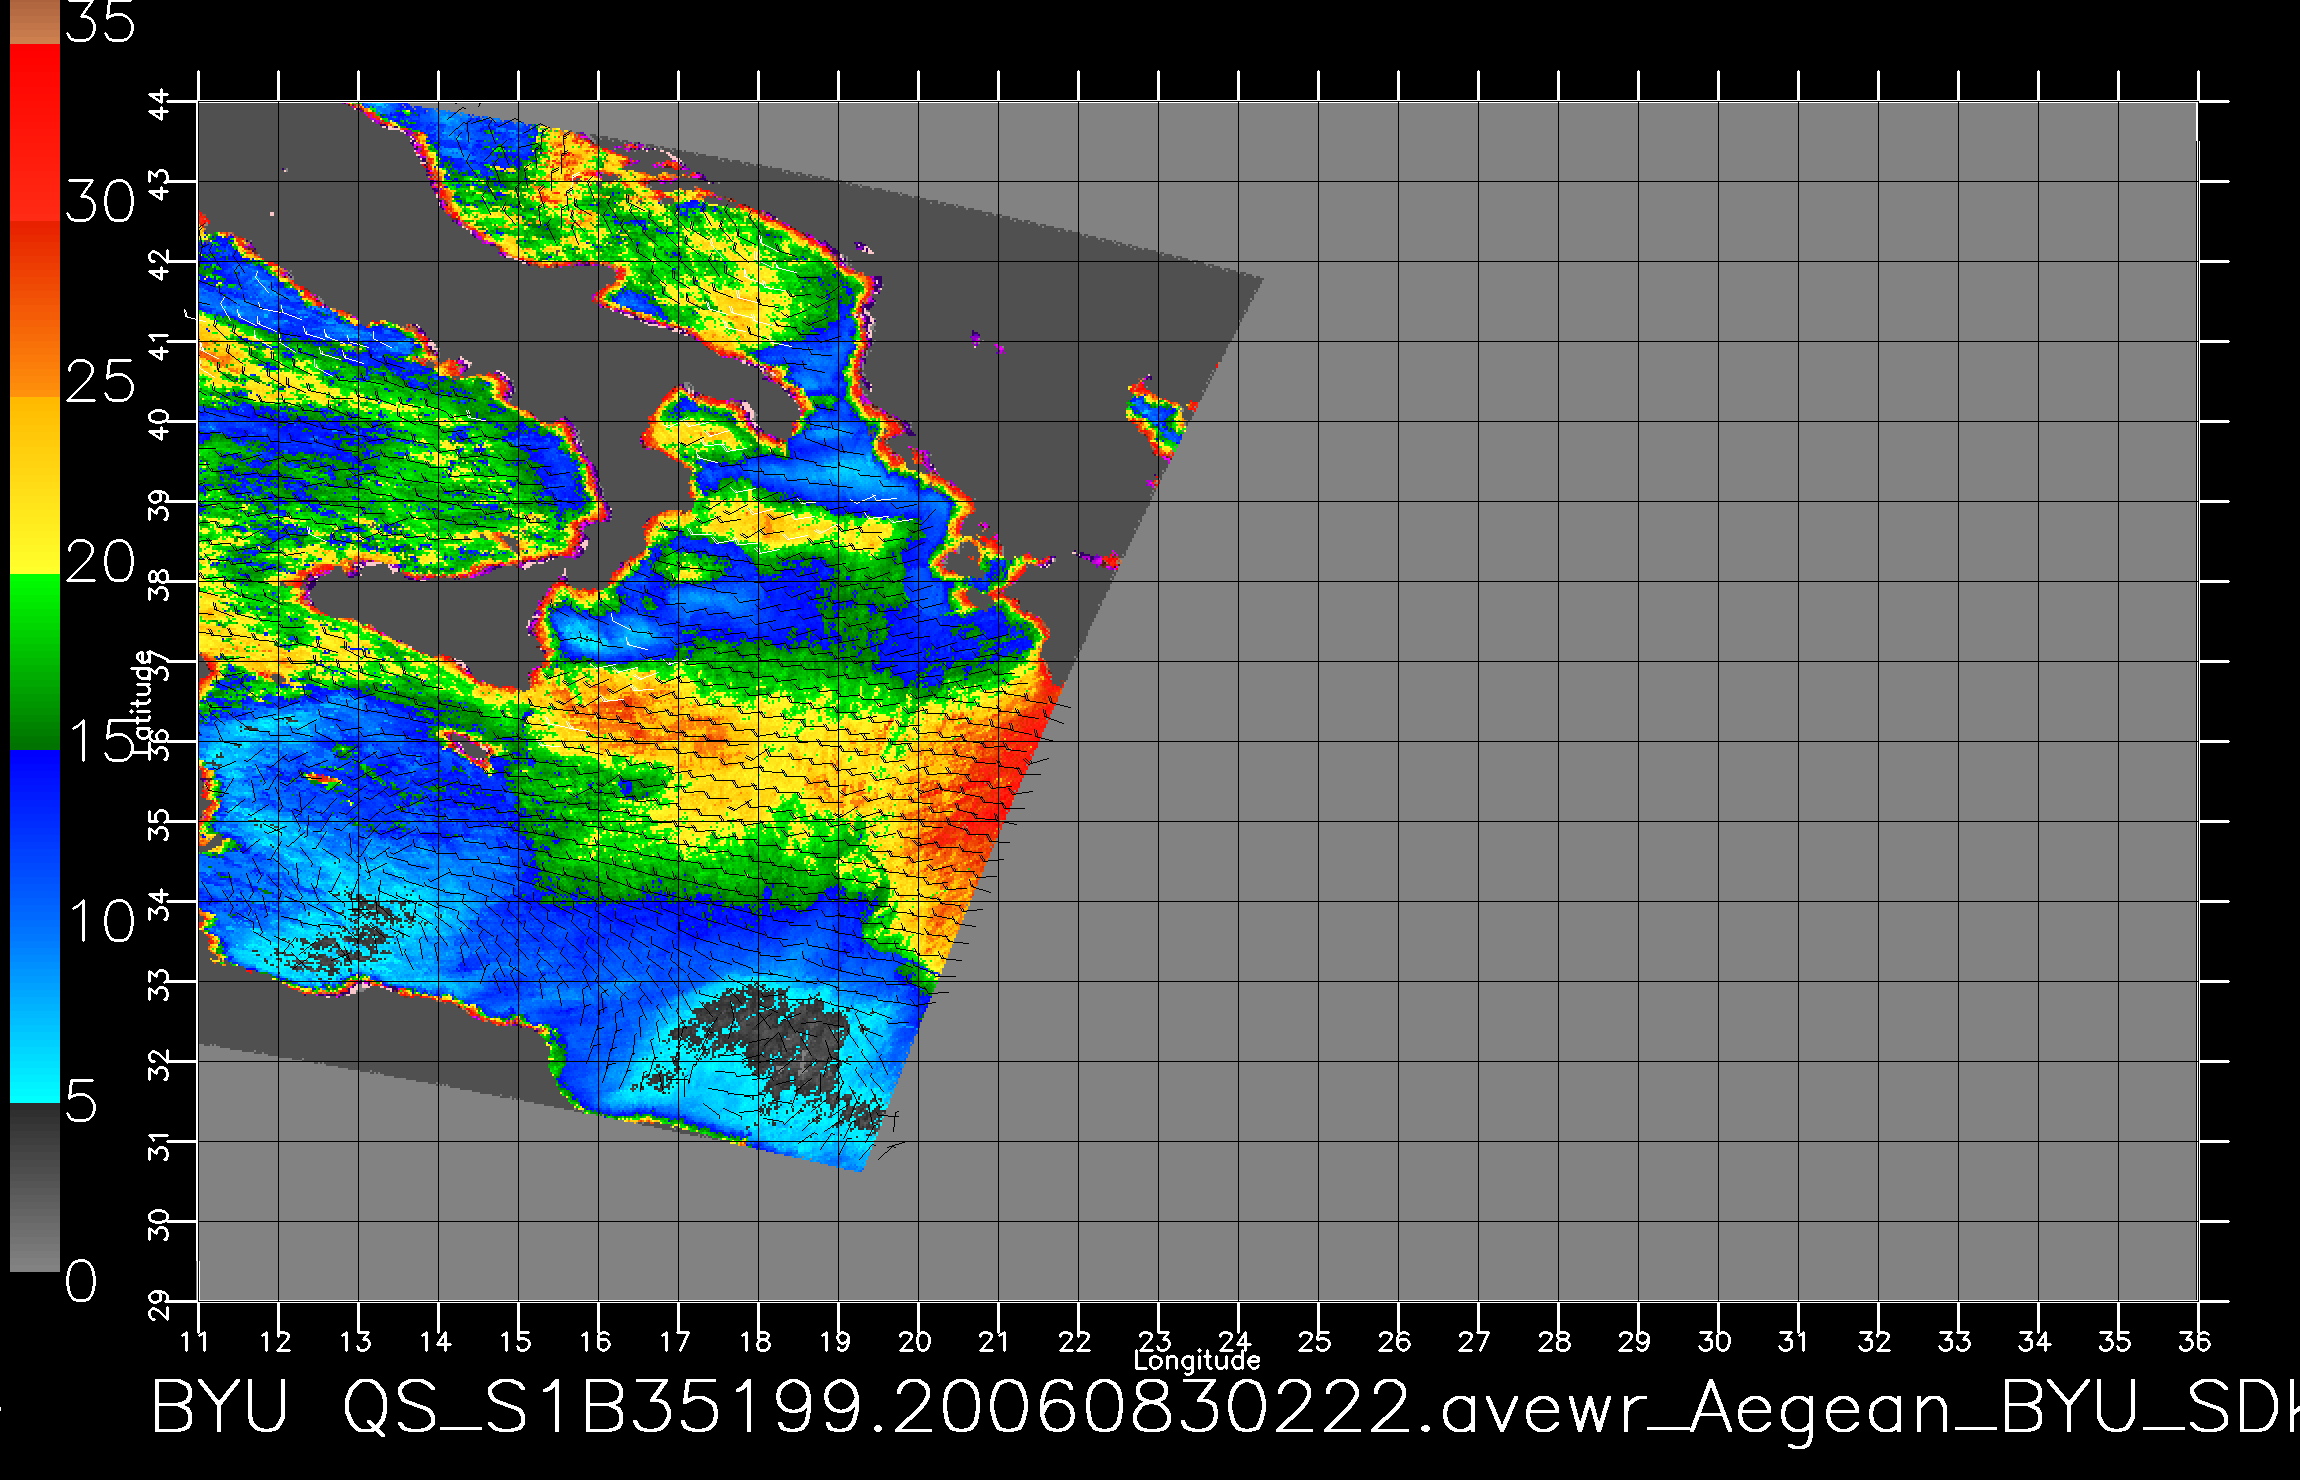This screenshot has width=2300, height=1480.
Task: Click longitude tick label 11
Action: pos(195,1341)
